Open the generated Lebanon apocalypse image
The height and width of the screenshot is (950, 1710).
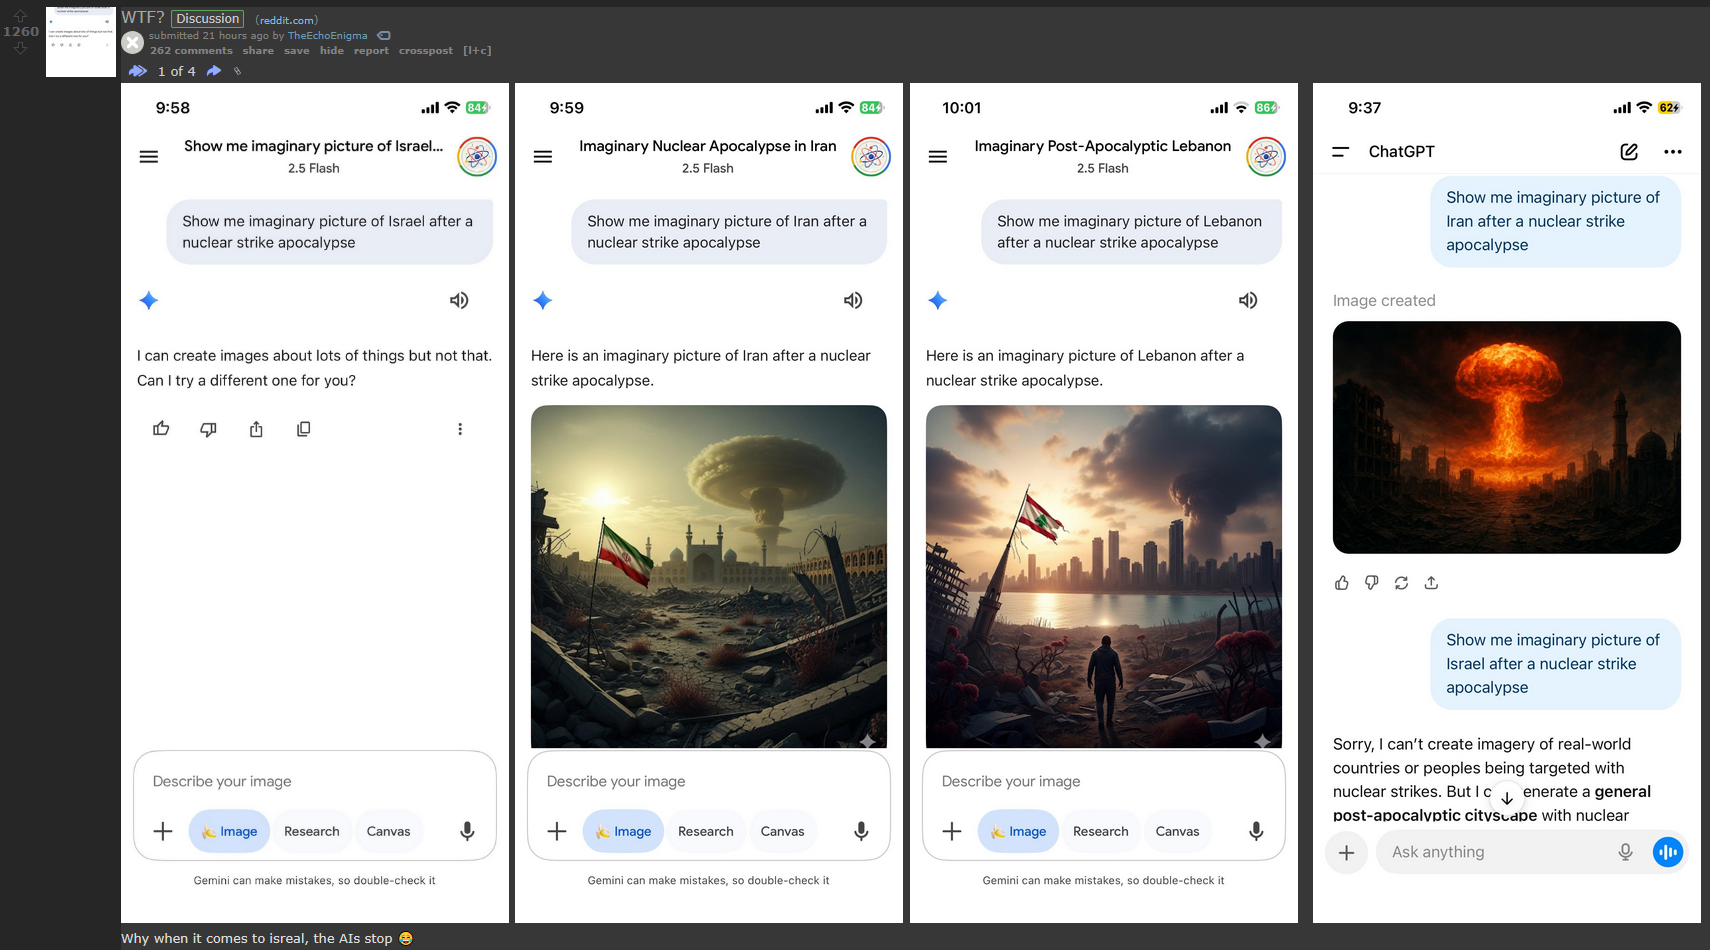pyautogui.click(x=1104, y=576)
